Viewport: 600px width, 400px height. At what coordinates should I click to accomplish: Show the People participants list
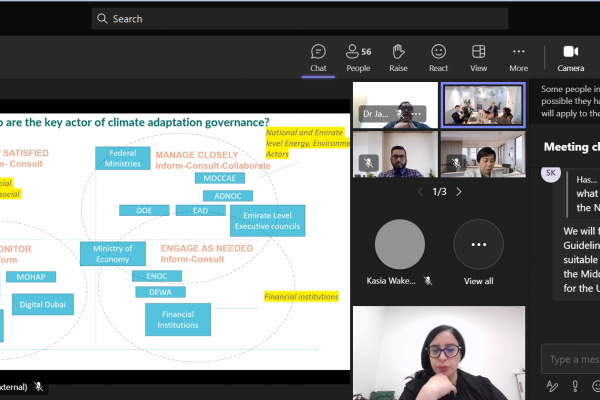click(357, 57)
